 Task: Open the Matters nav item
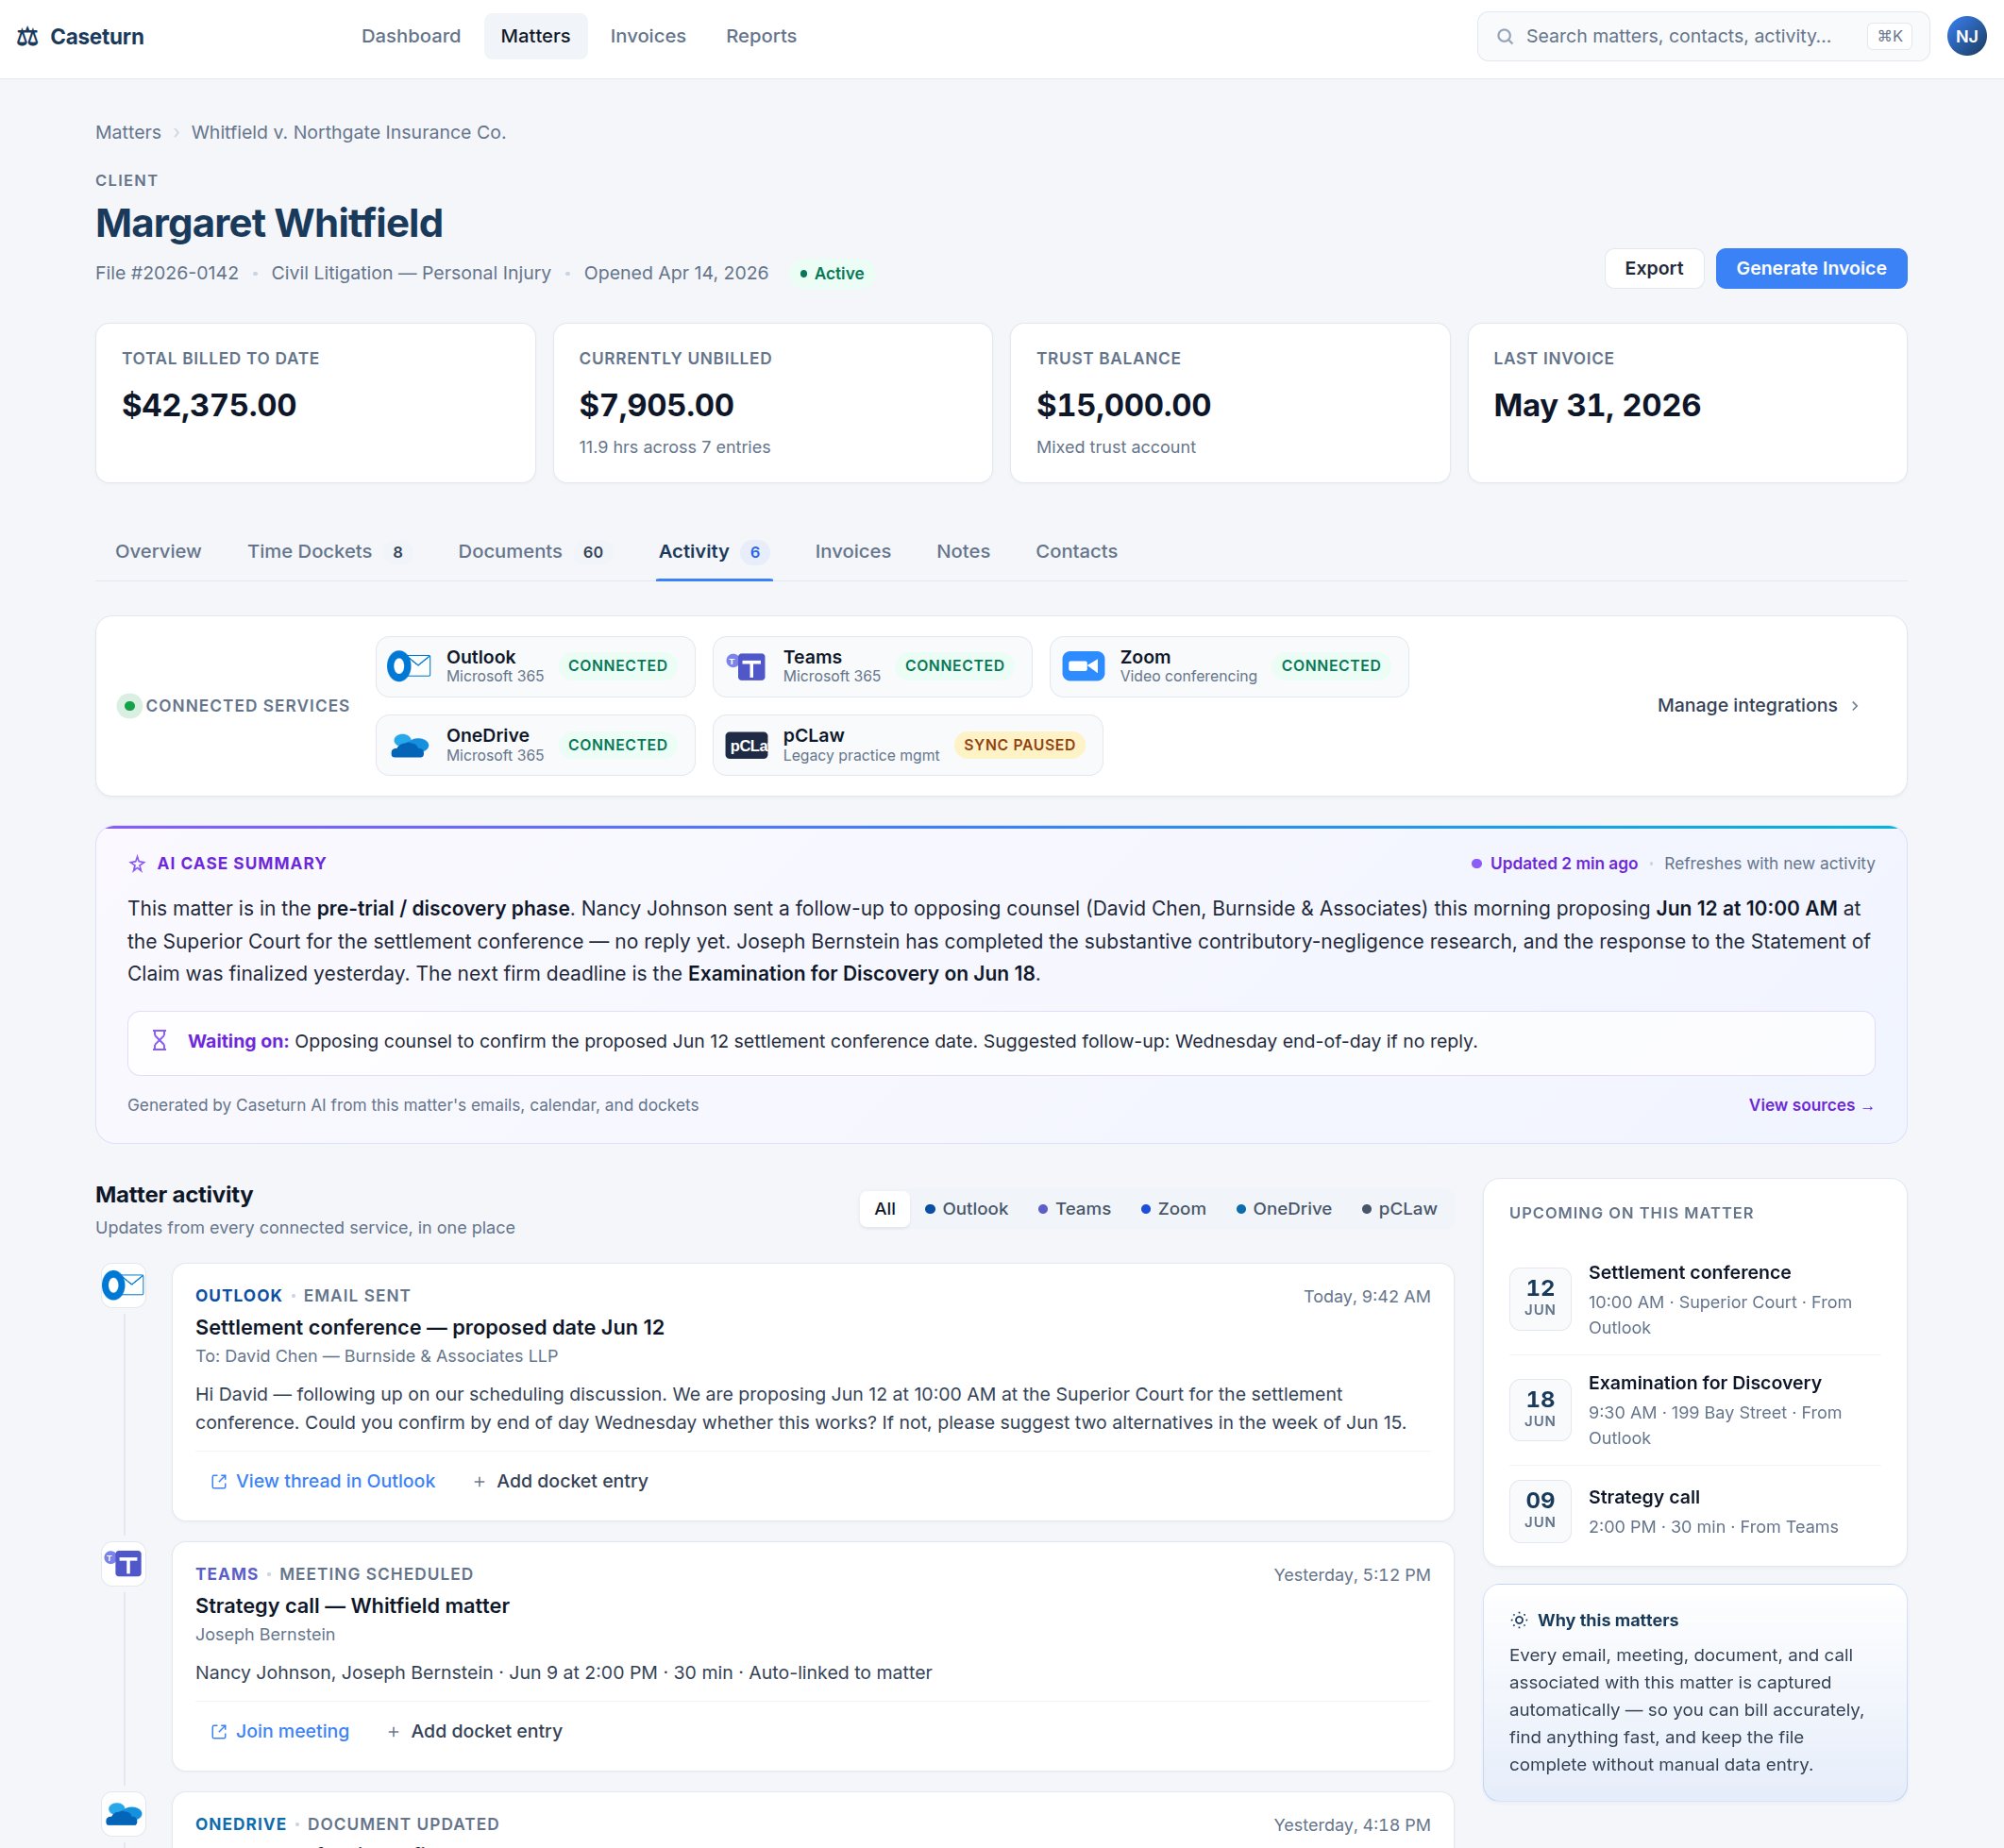click(x=535, y=37)
